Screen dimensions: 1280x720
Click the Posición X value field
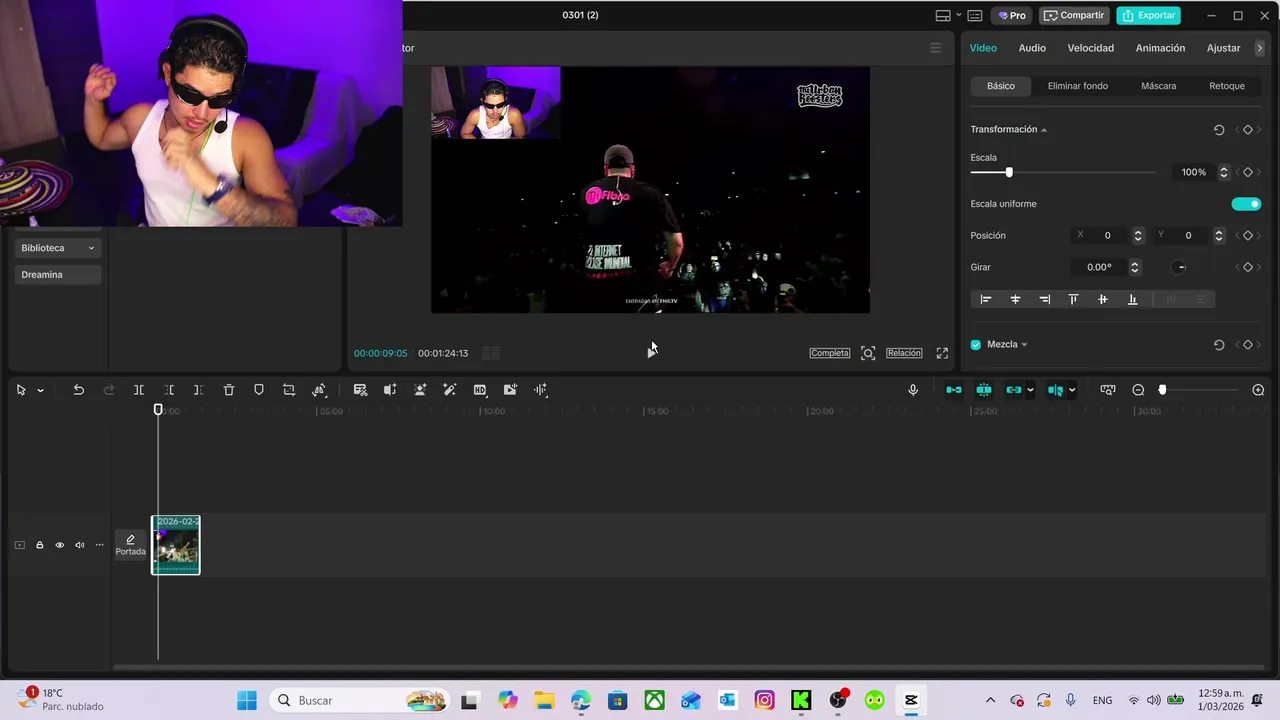click(x=1107, y=235)
